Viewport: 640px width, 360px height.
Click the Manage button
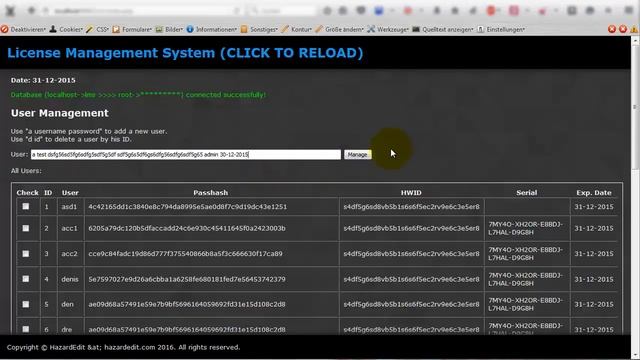point(358,155)
